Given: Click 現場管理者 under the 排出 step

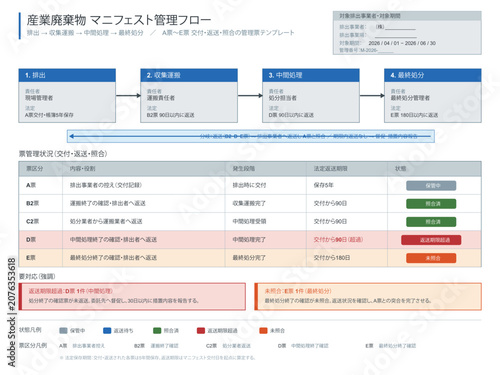Looking at the screenshot, I should click(x=39, y=98).
